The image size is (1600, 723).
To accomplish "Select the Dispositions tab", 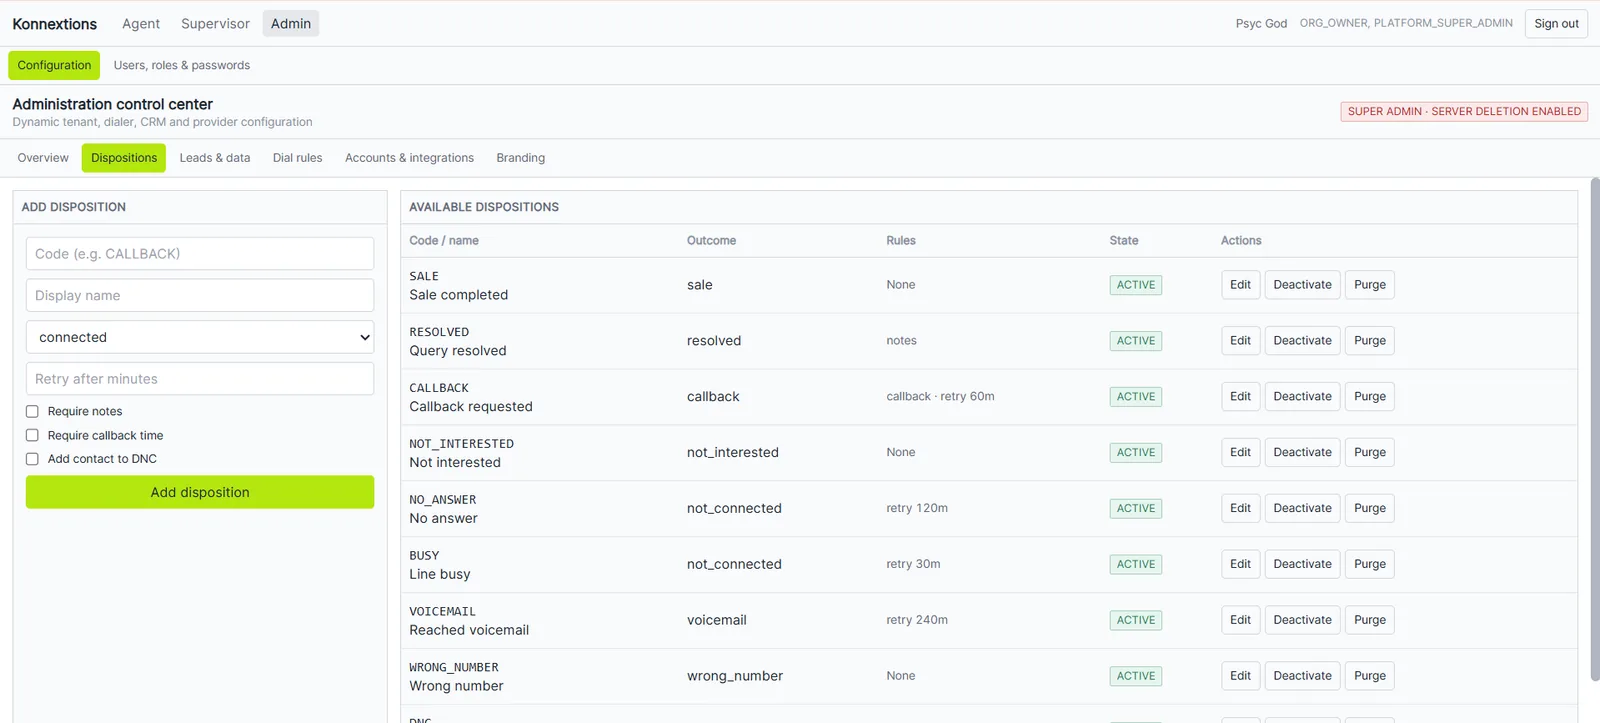I will coord(124,158).
